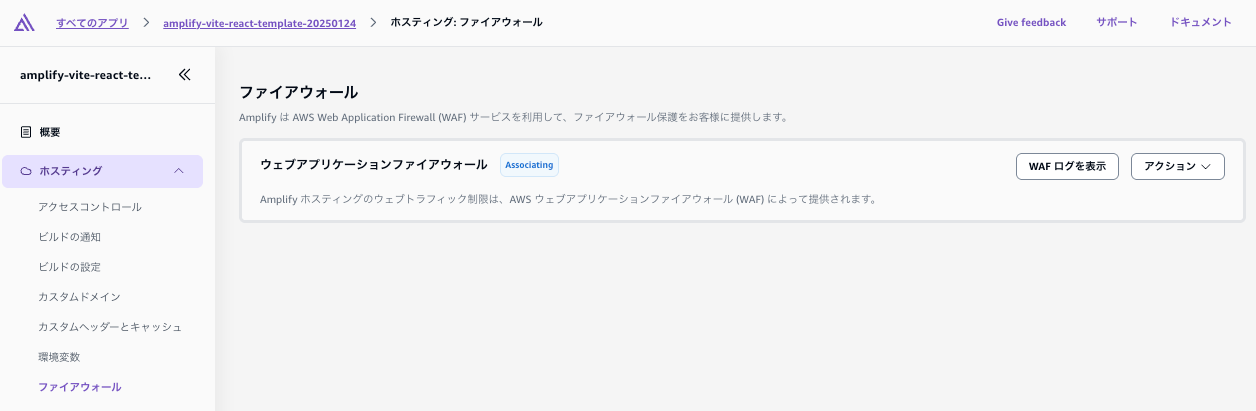Image resolution: width=1256 pixels, height=411 pixels.
Task: Collapse the ホスティング section chevron
Action: coord(179,171)
